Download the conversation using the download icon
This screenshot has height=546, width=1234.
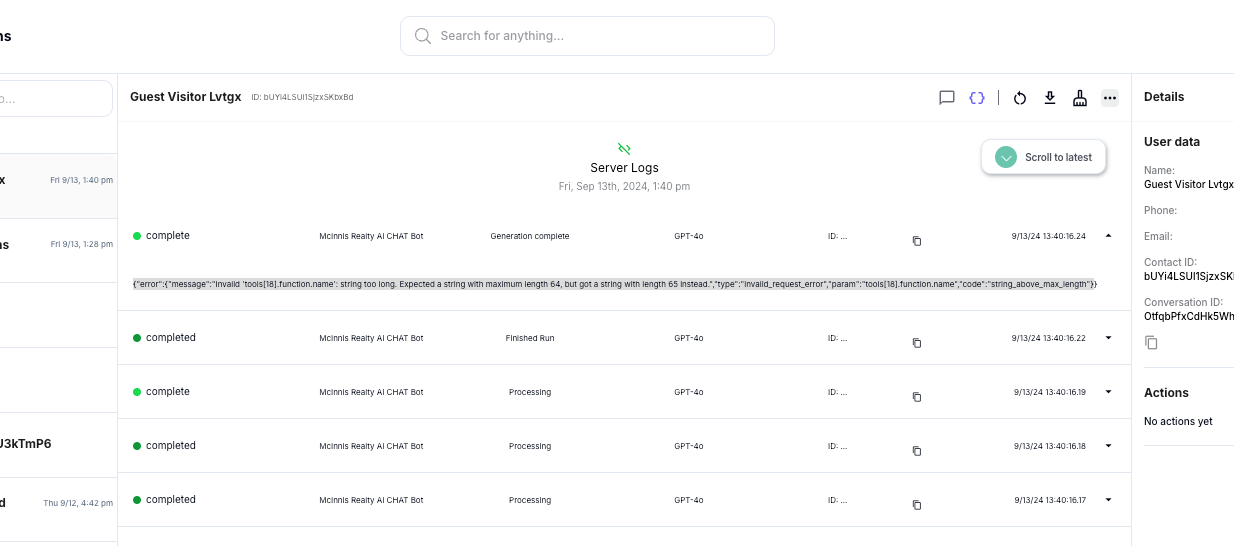click(x=1050, y=98)
